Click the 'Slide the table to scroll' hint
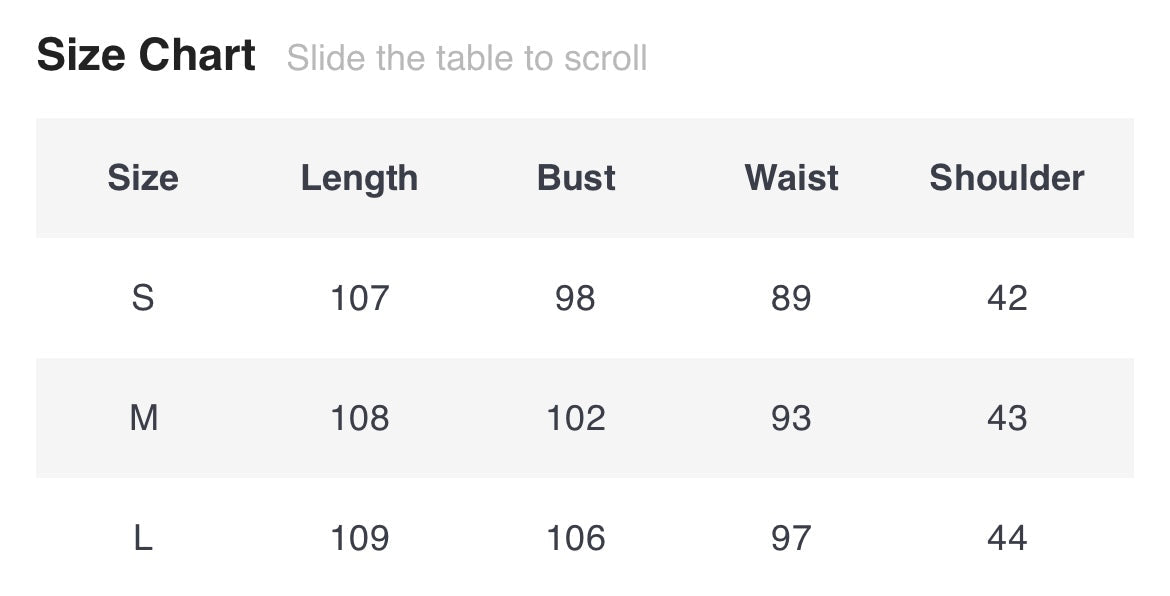 click(467, 58)
